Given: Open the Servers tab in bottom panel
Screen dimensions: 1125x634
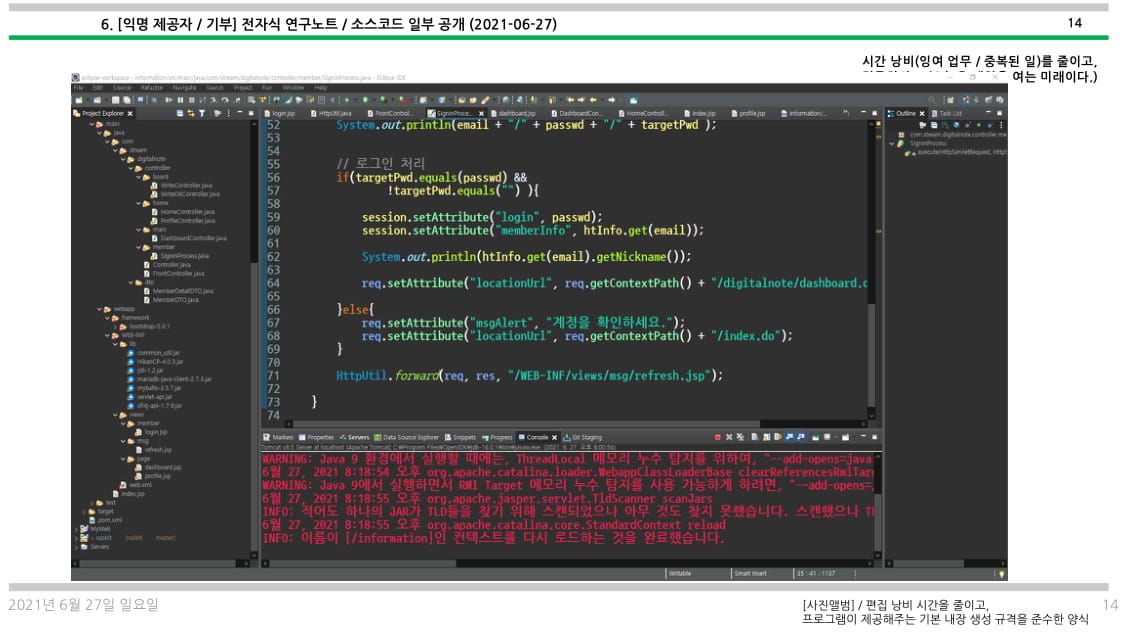Looking at the screenshot, I should tap(354, 437).
